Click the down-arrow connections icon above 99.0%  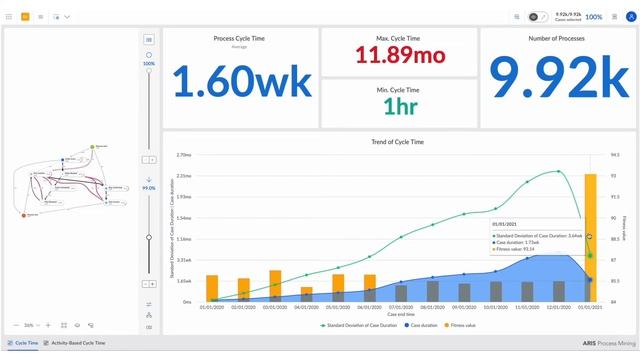click(149, 180)
